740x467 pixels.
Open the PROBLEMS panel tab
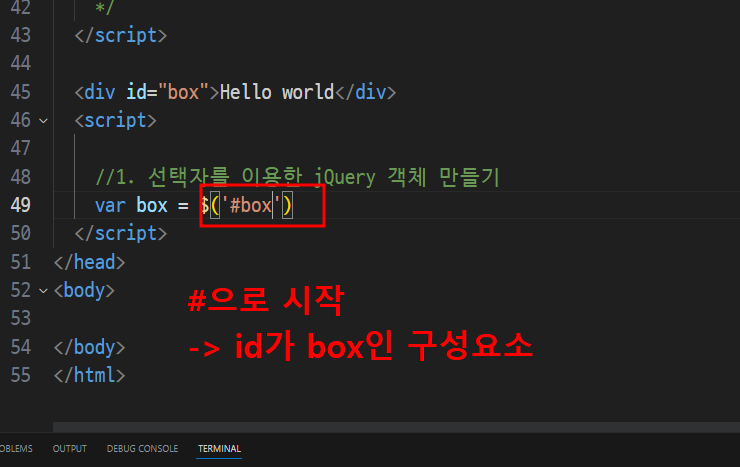click(x=16, y=449)
